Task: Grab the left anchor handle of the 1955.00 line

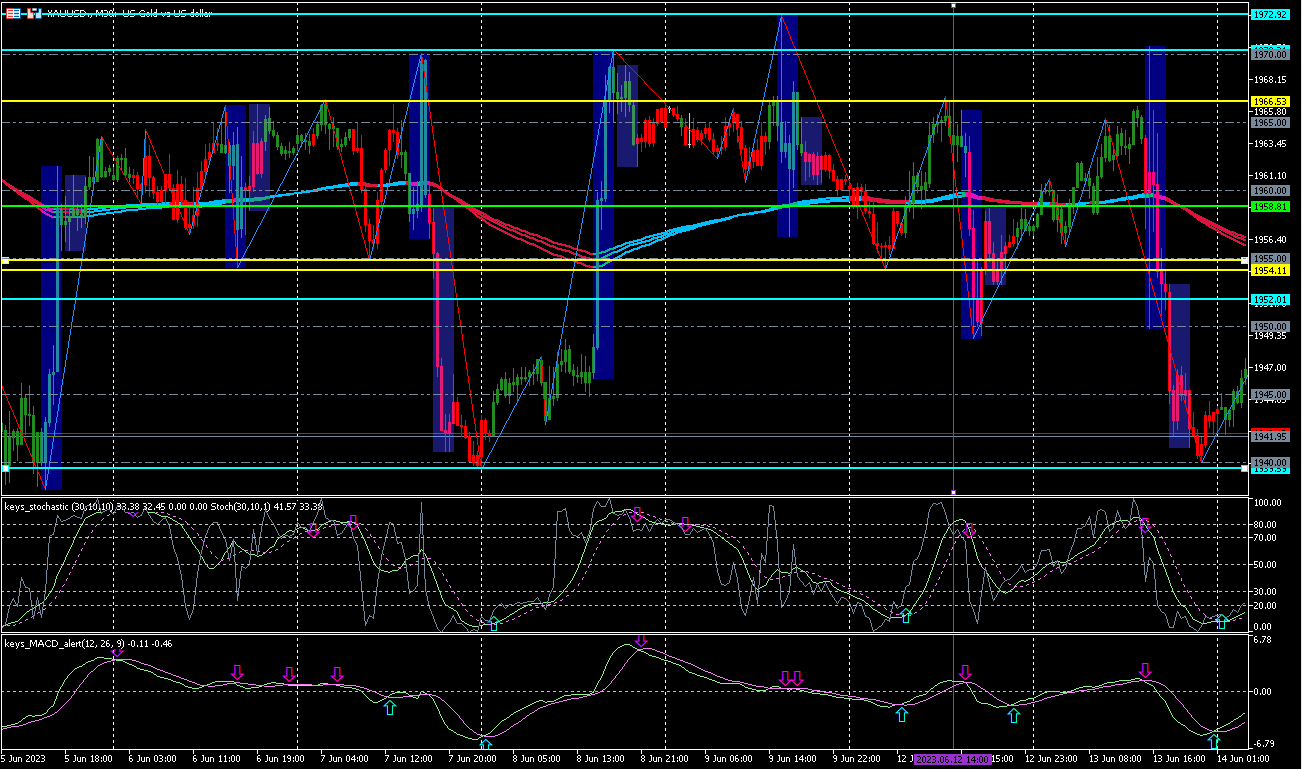Action: pyautogui.click(x=5, y=260)
